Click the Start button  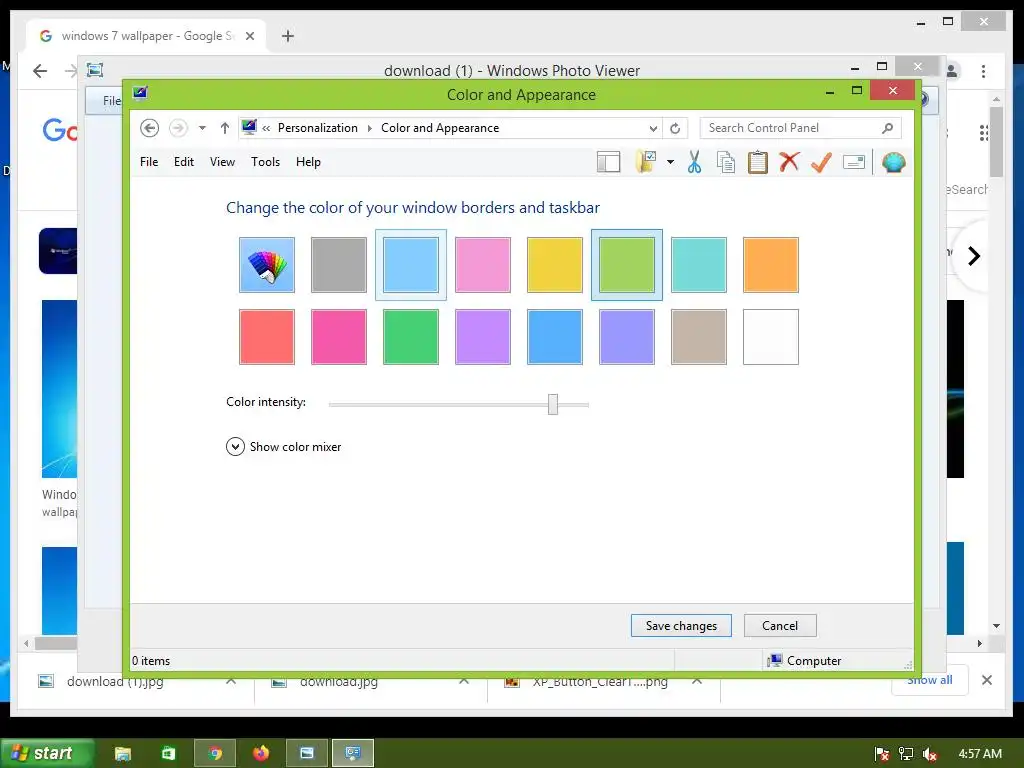pyautogui.click(x=47, y=753)
